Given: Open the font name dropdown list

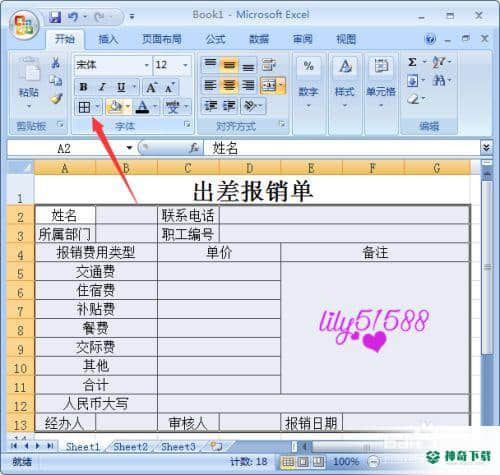Looking at the screenshot, I should pyautogui.click(x=146, y=65).
